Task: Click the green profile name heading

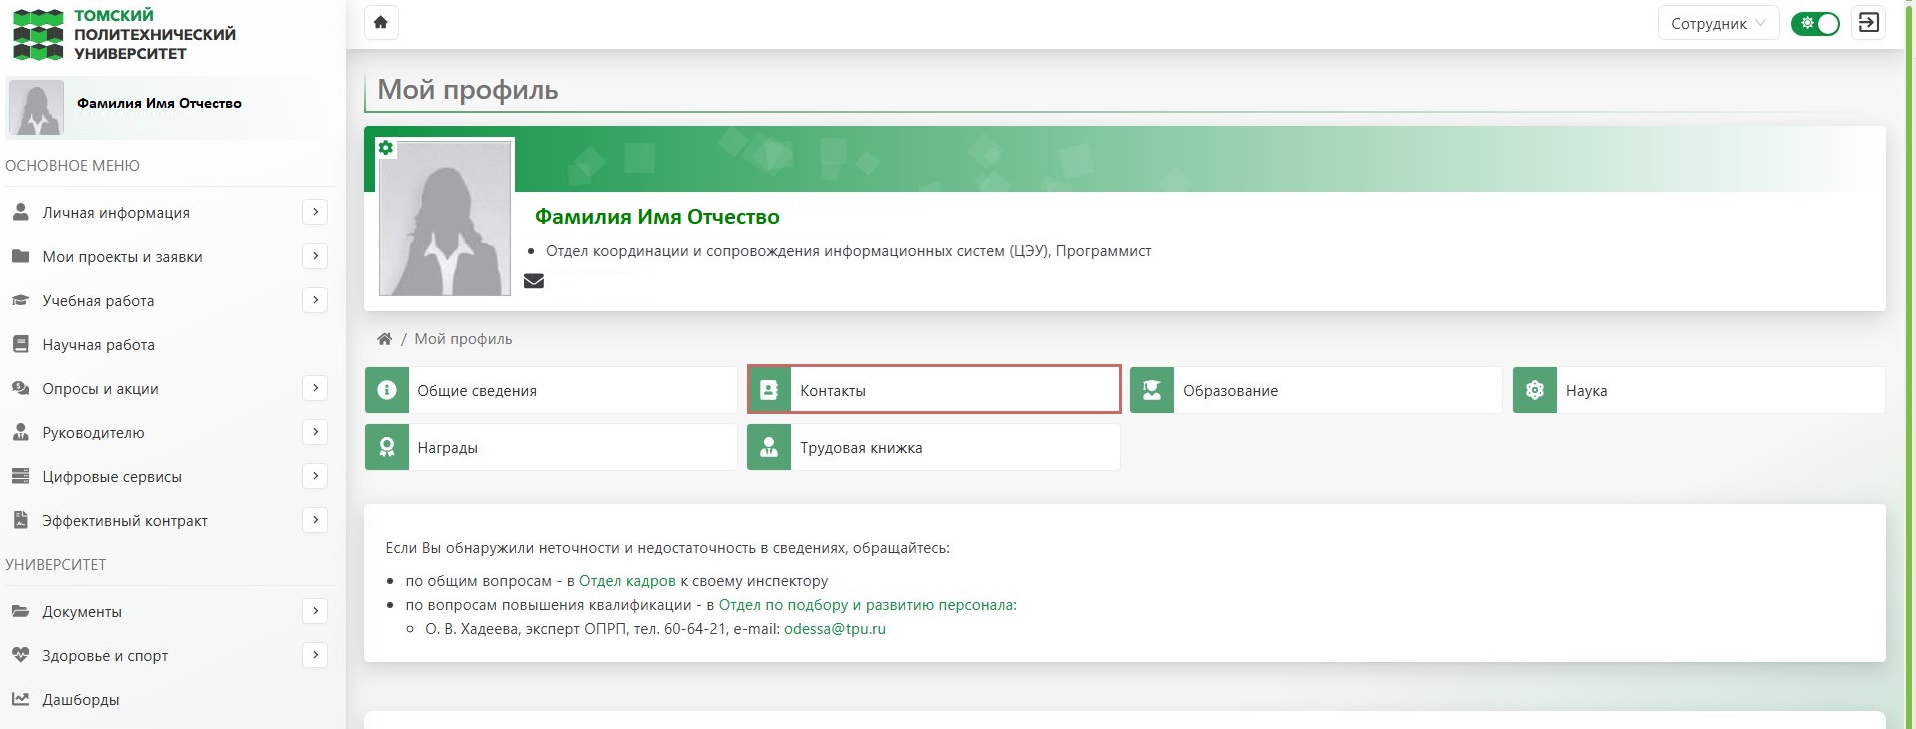Action: click(657, 217)
